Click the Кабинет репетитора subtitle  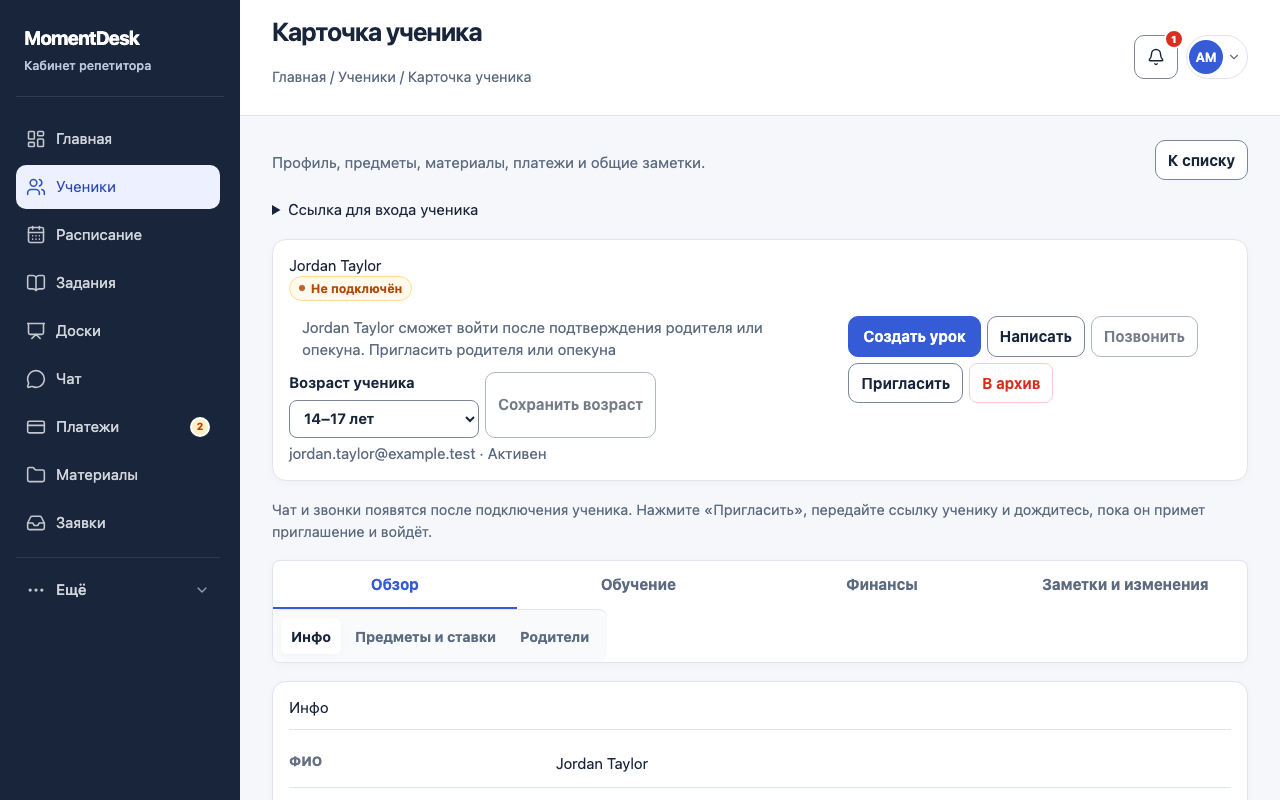pos(88,66)
